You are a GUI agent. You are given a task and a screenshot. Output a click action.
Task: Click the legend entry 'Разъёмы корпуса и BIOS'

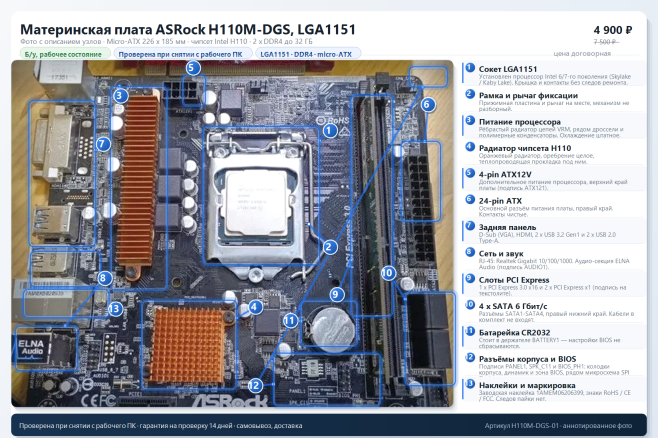click(554, 364)
